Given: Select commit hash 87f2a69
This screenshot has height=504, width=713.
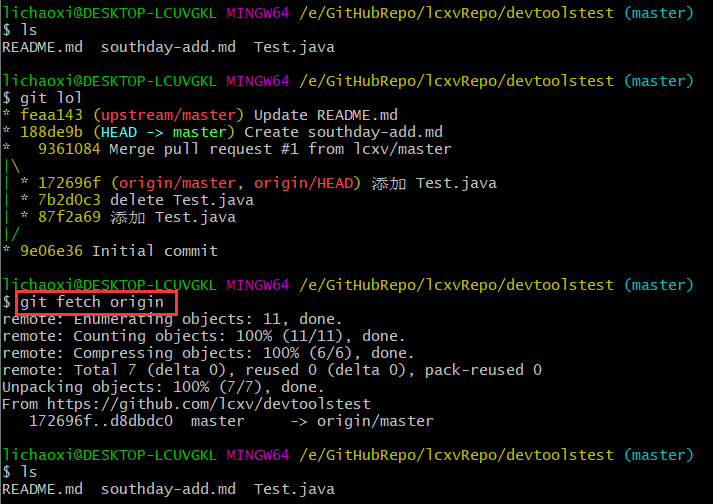Looking at the screenshot, I should 69,217.
